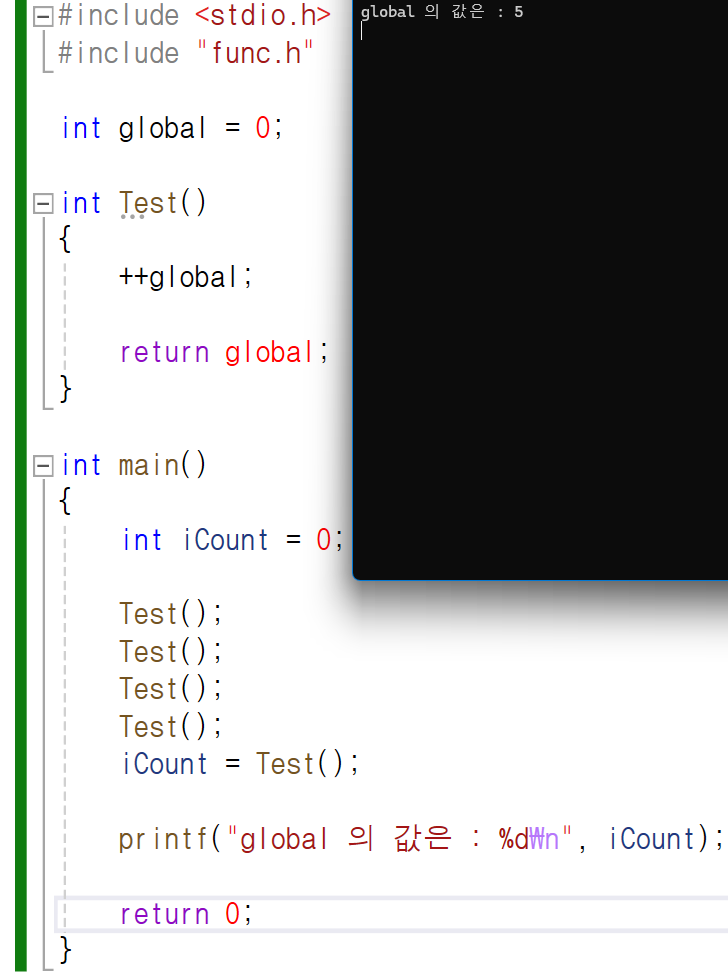Collapse the Test() function fold marker

(x=42, y=204)
